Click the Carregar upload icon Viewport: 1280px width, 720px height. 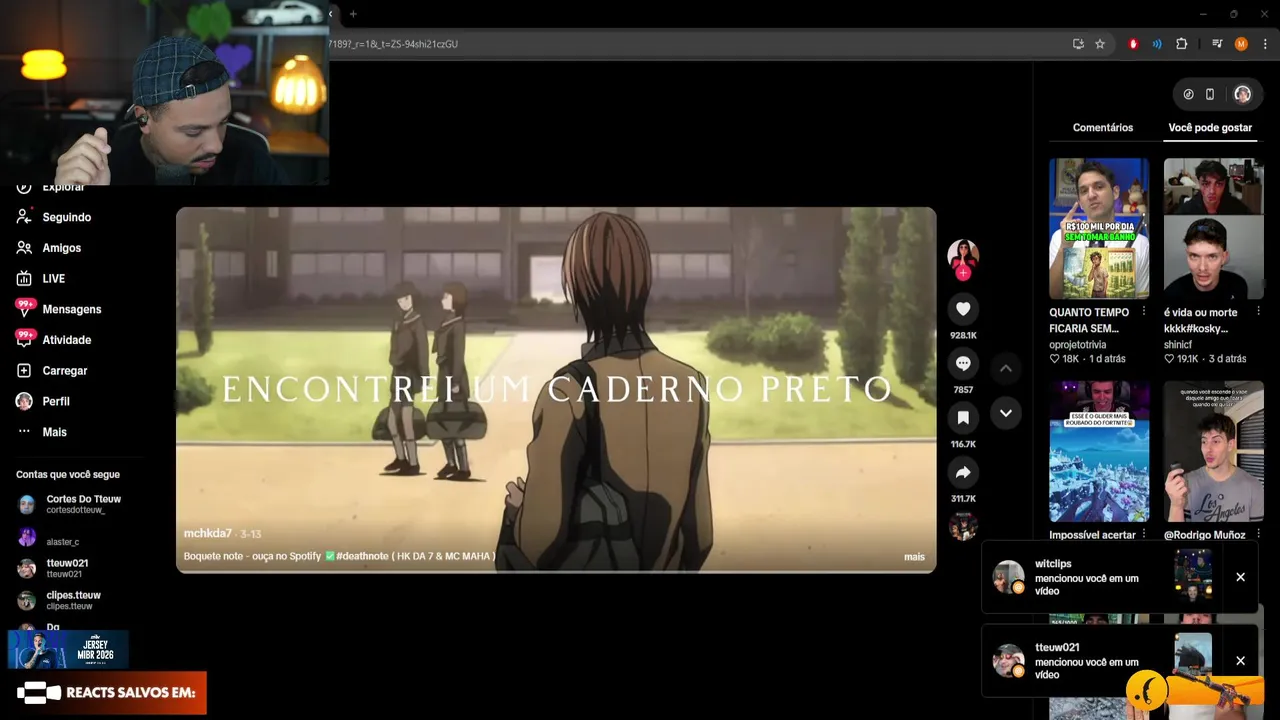coord(24,370)
